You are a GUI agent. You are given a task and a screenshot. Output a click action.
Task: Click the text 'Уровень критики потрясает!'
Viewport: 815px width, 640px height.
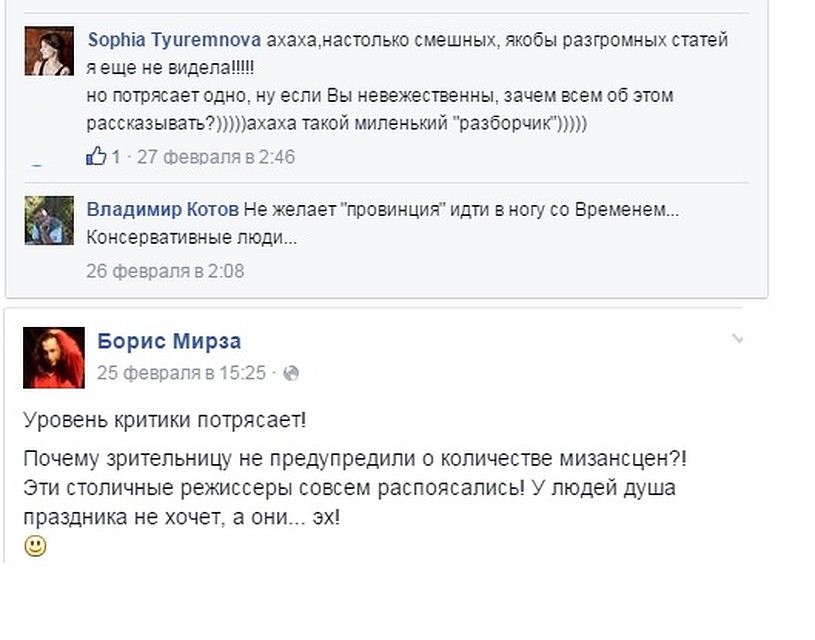tap(165, 420)
